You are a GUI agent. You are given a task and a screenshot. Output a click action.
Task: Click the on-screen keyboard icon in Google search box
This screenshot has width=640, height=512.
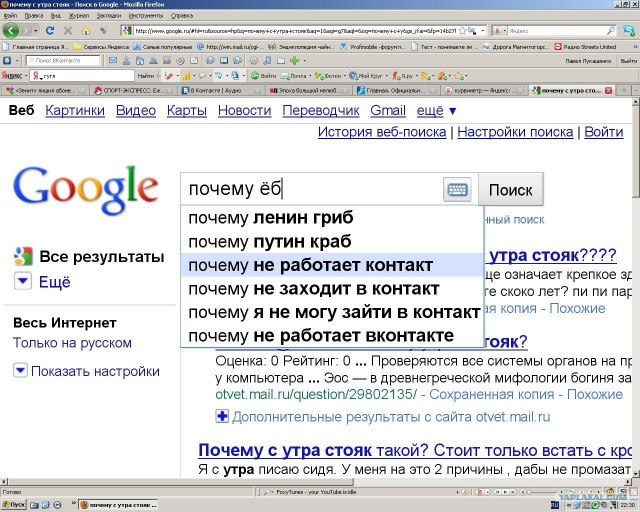tap(457, 189)
